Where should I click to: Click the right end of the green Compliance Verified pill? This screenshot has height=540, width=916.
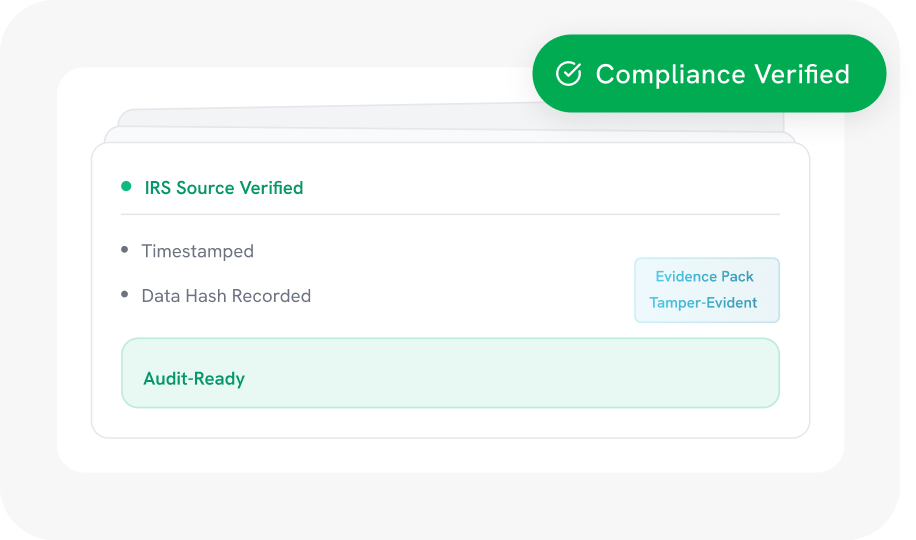(868, 74)
